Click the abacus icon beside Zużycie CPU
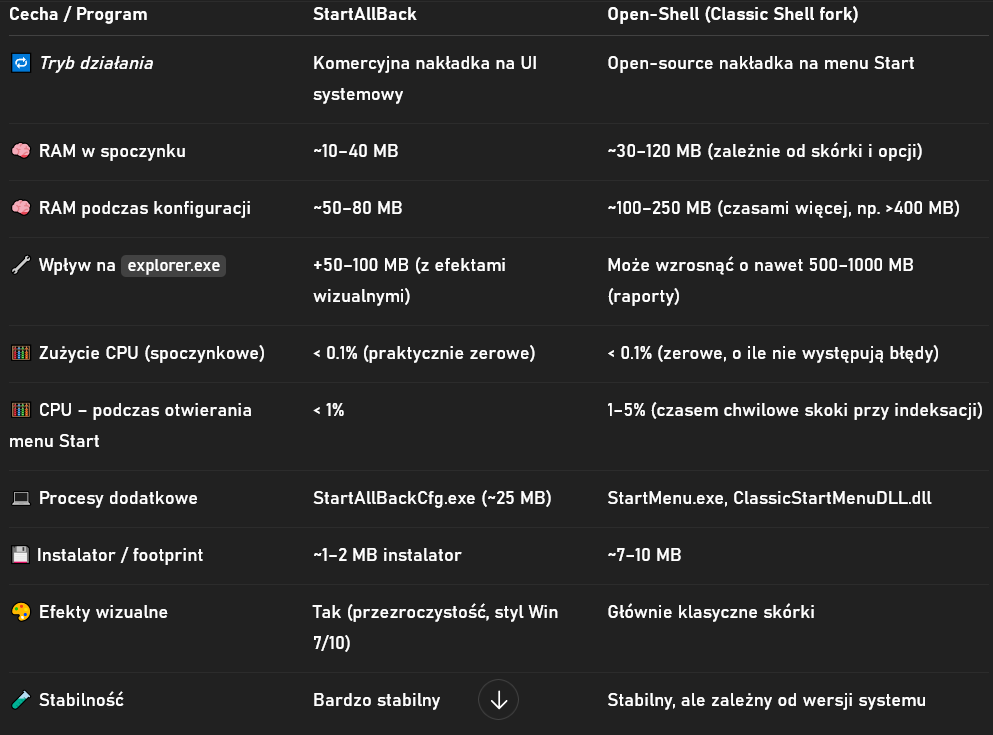This screenshot has width=993, height=735. point(20,353)
